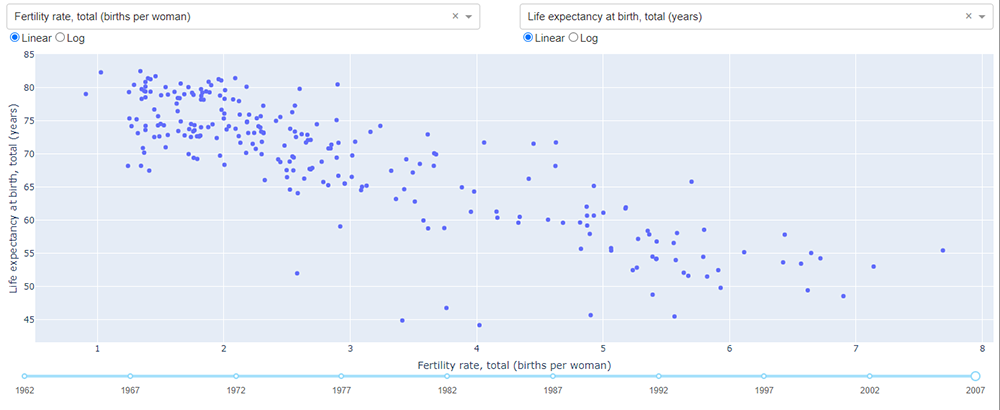Click the leftmost data point below fertility 1
Screen dimensions: 1000x410
click(85, 94)
